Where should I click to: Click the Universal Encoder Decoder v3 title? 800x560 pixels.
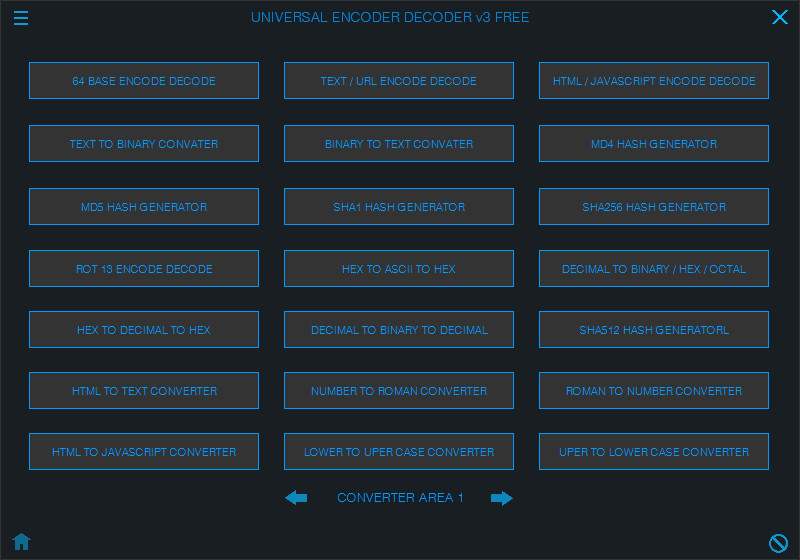(390, 17)
